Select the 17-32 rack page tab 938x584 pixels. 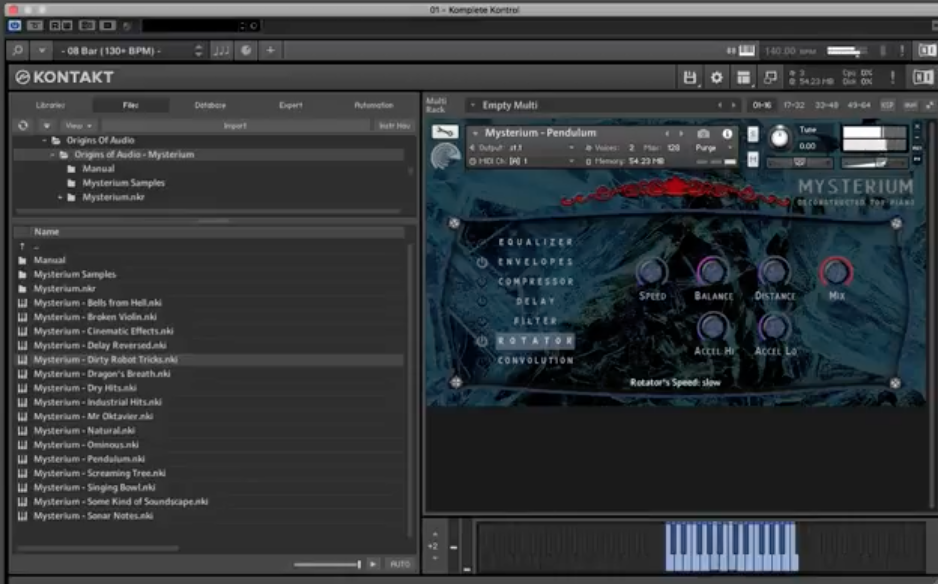coord(794,105)
